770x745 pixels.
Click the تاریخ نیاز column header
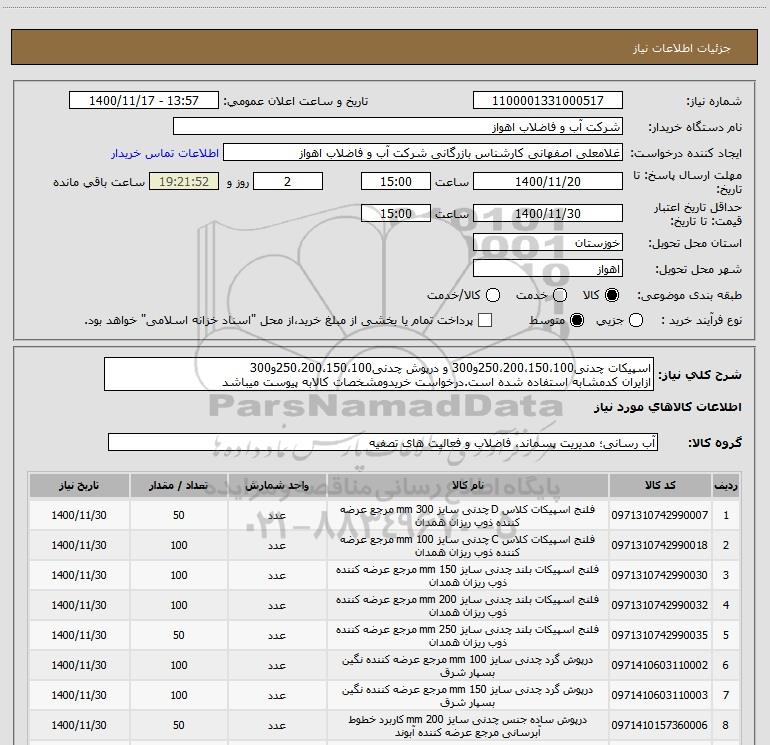click(x=79, y=486)
